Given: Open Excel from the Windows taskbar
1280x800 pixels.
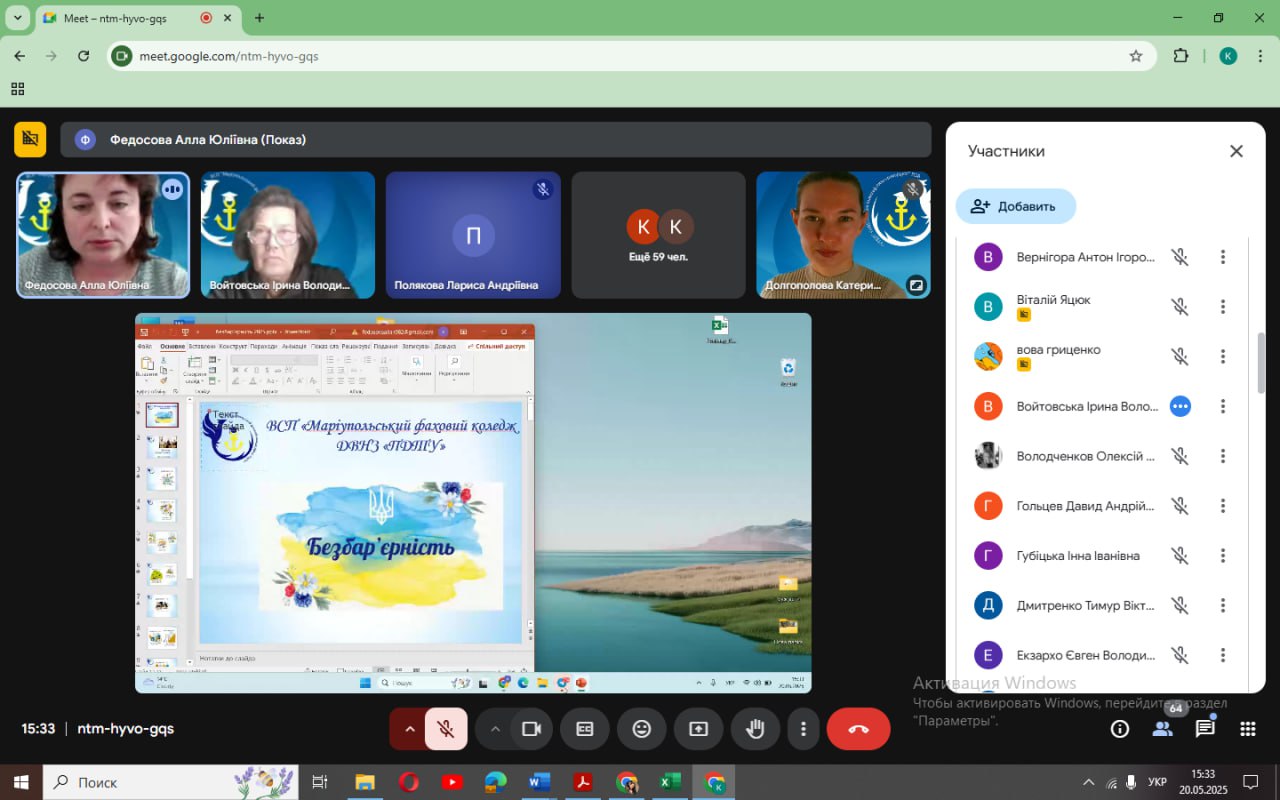Looking at the screenshot, I should [670, 782].
